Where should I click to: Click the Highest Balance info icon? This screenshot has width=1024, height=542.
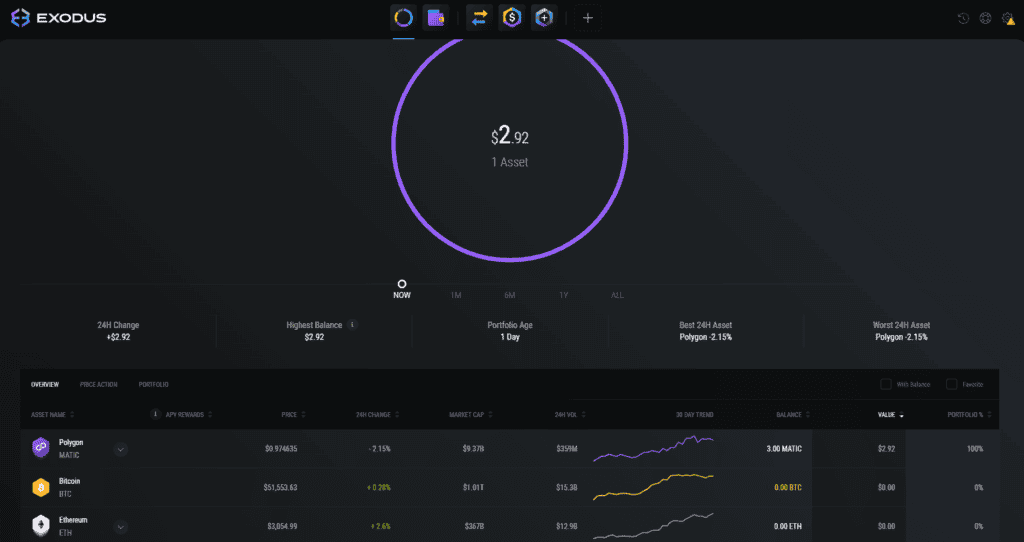pyautogui.click(x=353, y=325)
